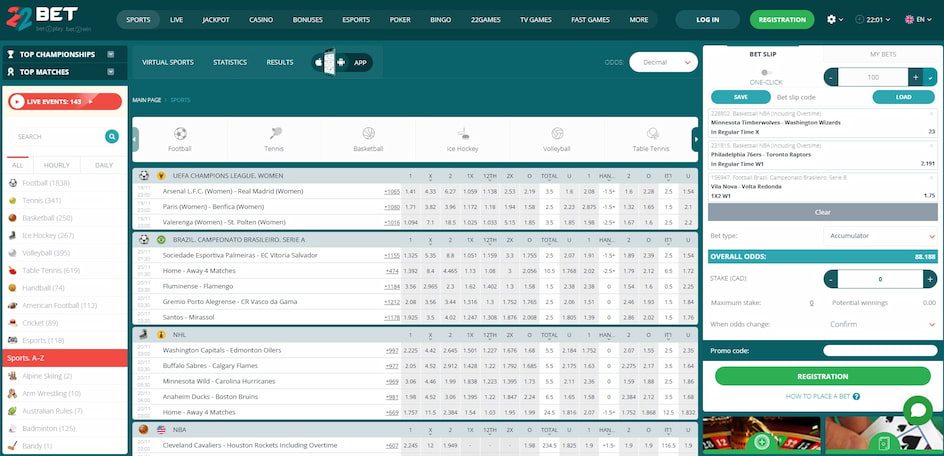Decrease the stake with minus button
The height and width of the screenshot is (456, 944).
click(x=831, y=279)
